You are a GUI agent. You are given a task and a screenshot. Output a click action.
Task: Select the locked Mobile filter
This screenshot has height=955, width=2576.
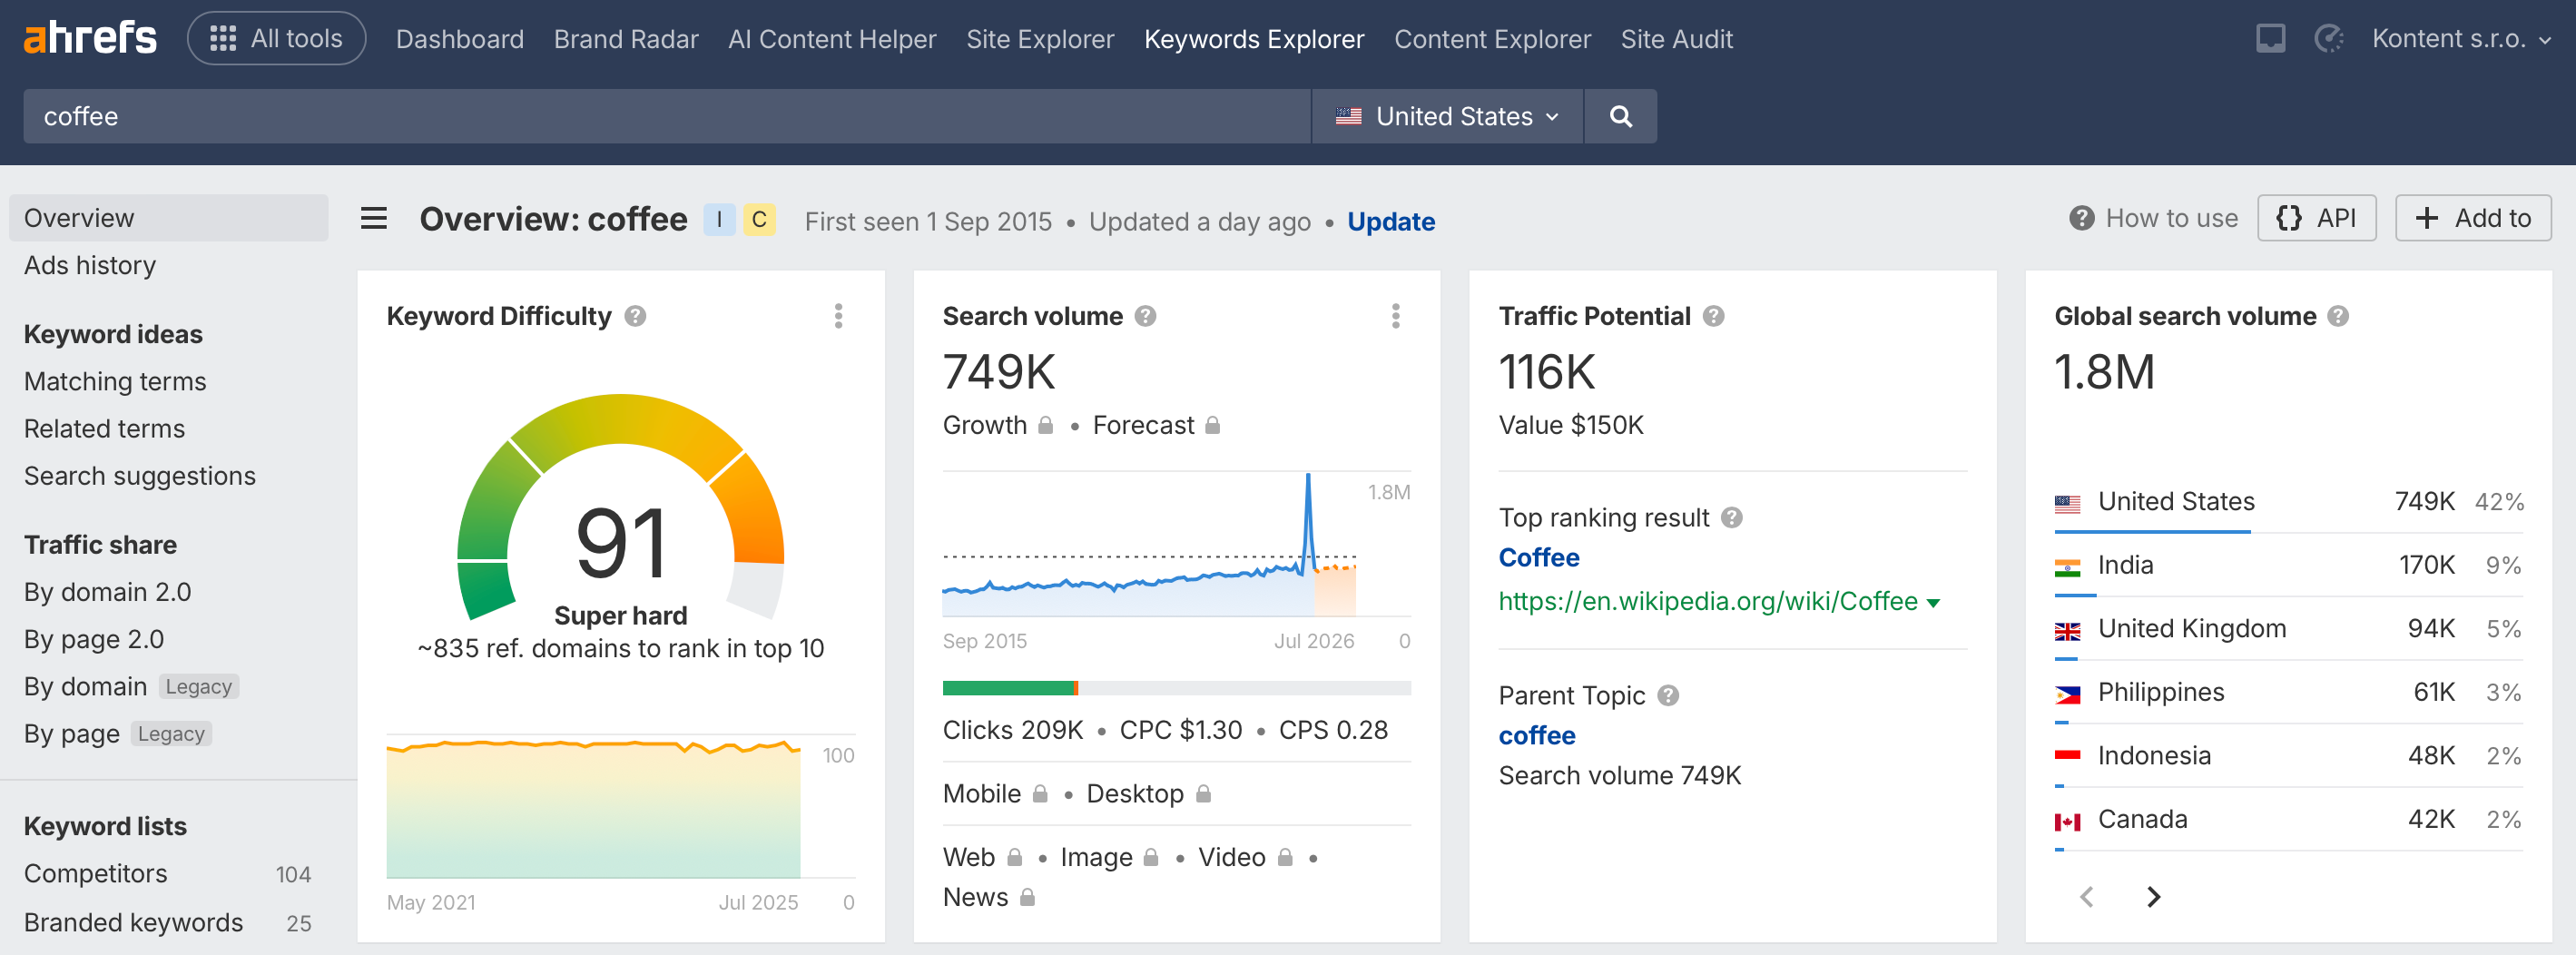pyautogui.click(x=995, y=794)
